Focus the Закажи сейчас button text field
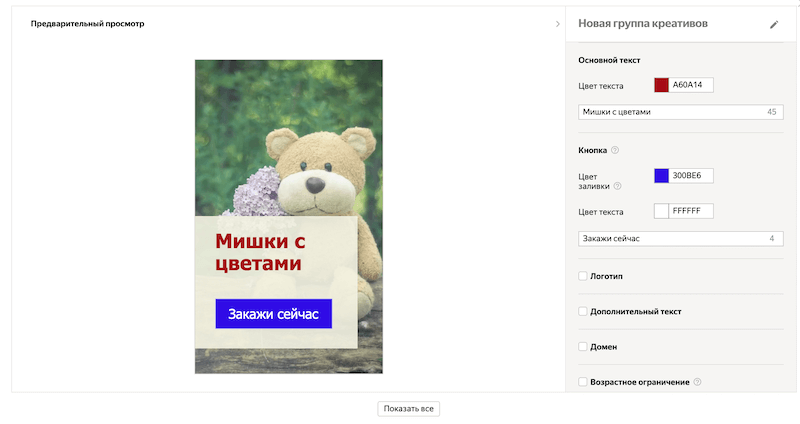800x424 pixels. 670,239
